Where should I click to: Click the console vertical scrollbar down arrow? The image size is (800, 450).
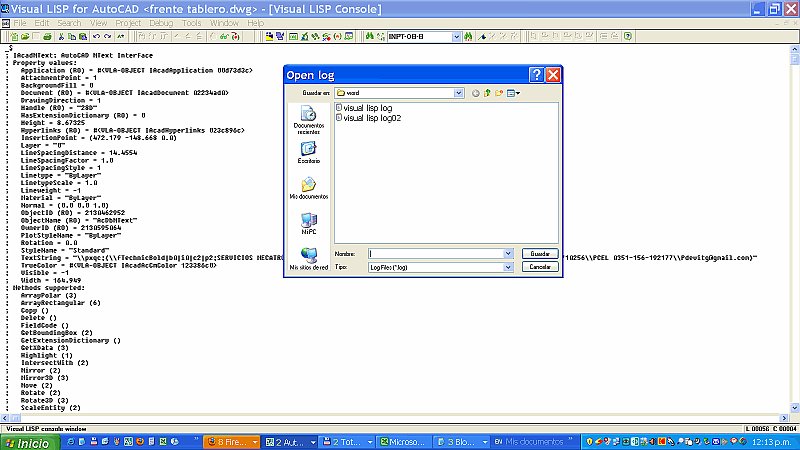point(794,408)
